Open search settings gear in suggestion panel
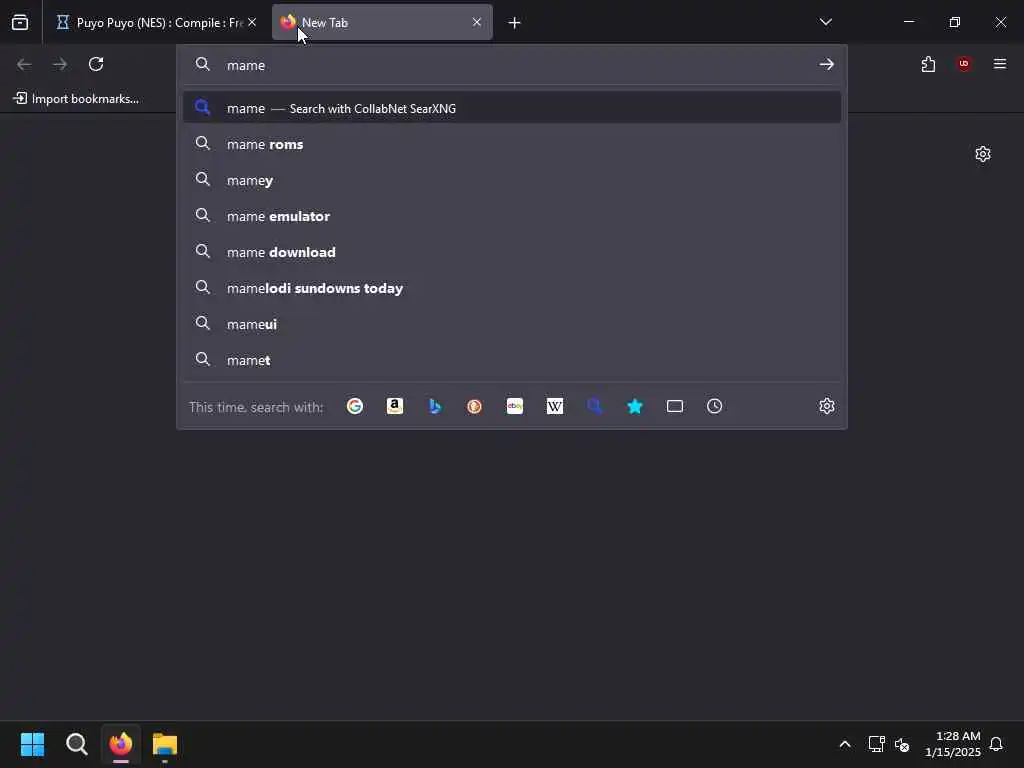The height and width of the screenshot is (768, 1024). tap(827, 406)
